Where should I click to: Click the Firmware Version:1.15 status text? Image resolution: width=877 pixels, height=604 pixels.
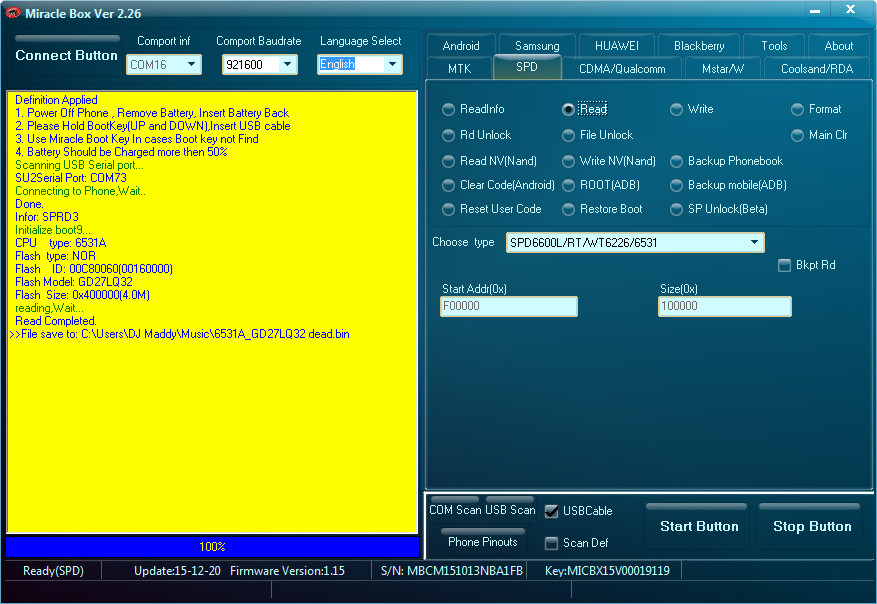(x=287, y=571)
